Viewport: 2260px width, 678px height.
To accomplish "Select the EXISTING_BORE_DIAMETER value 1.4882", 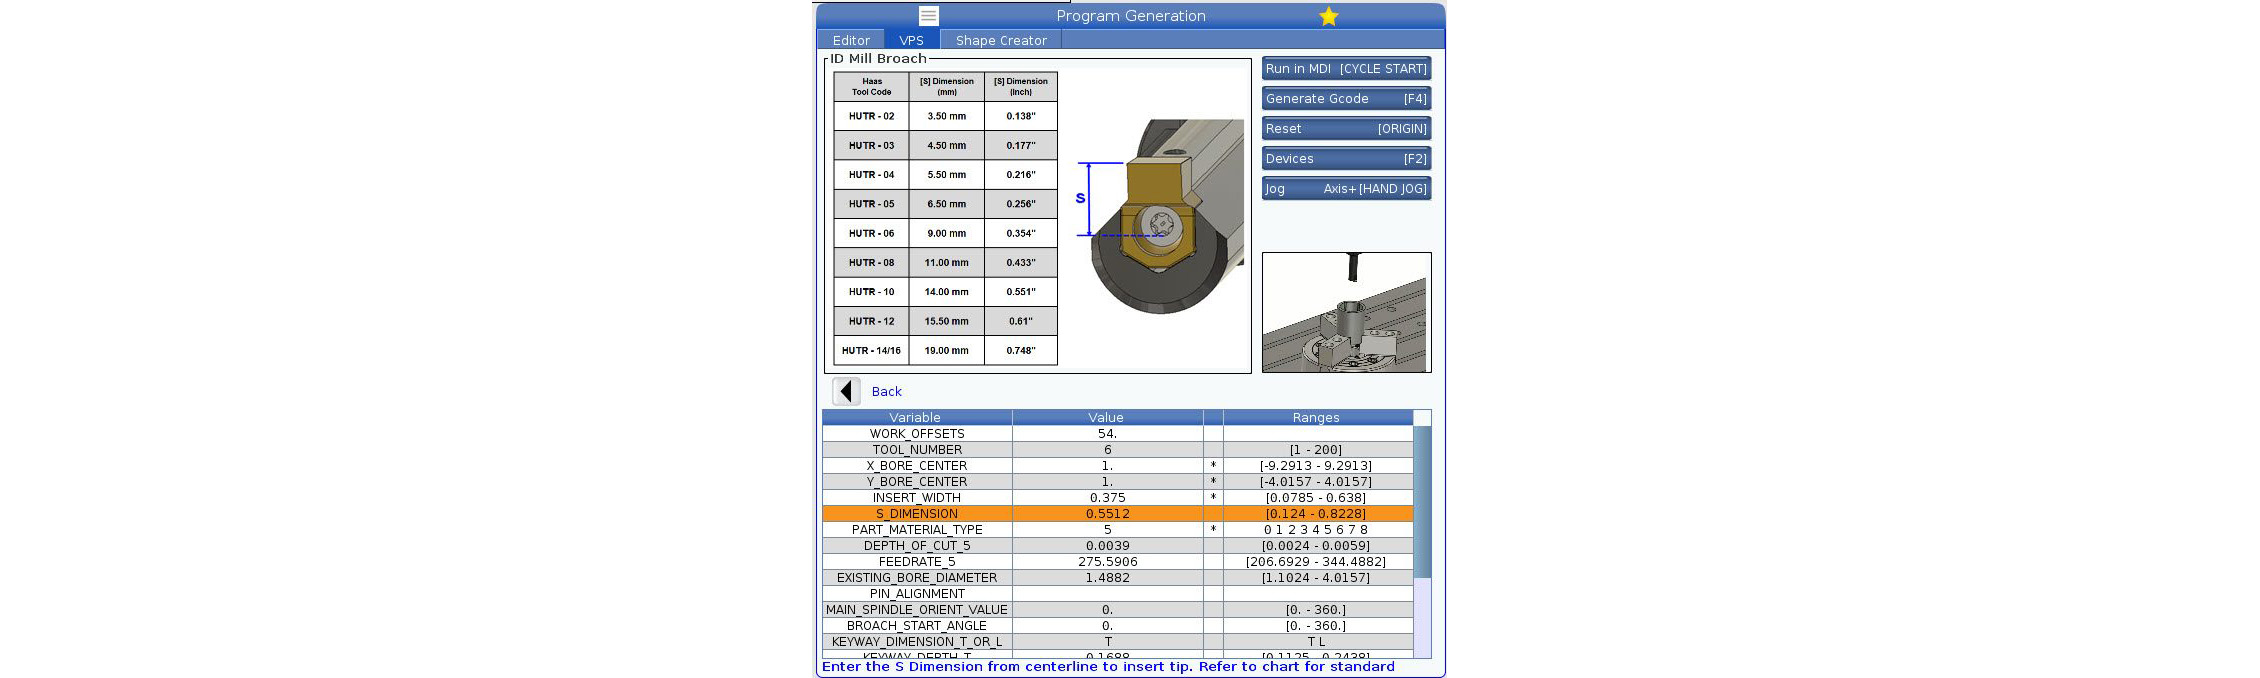I will point(1107,578).
